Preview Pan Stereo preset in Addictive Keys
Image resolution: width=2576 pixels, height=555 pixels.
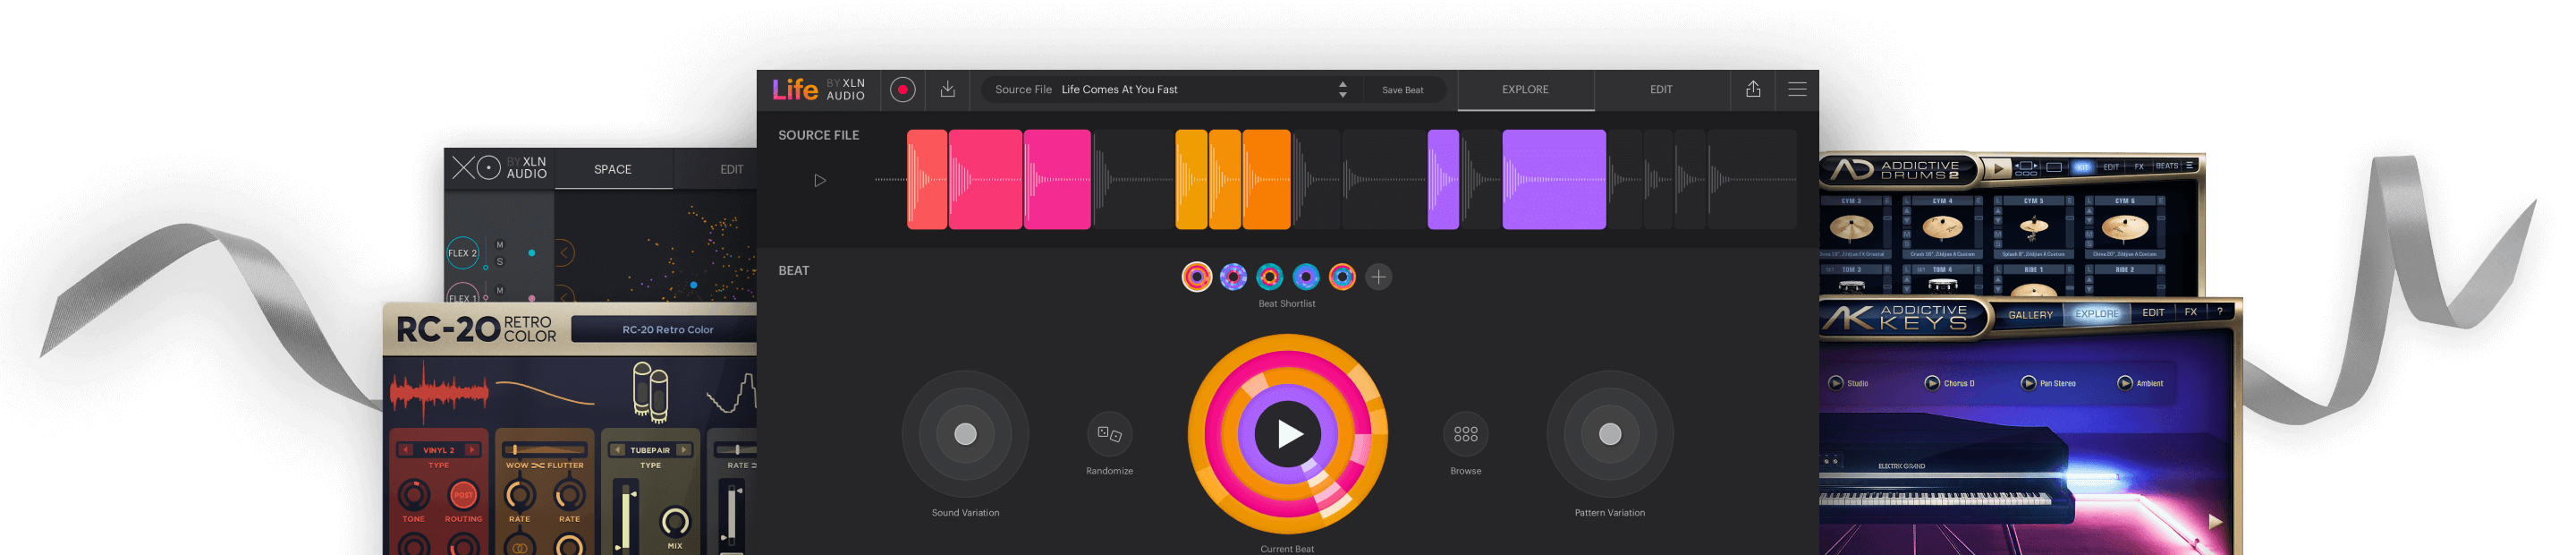(2028, 383)
